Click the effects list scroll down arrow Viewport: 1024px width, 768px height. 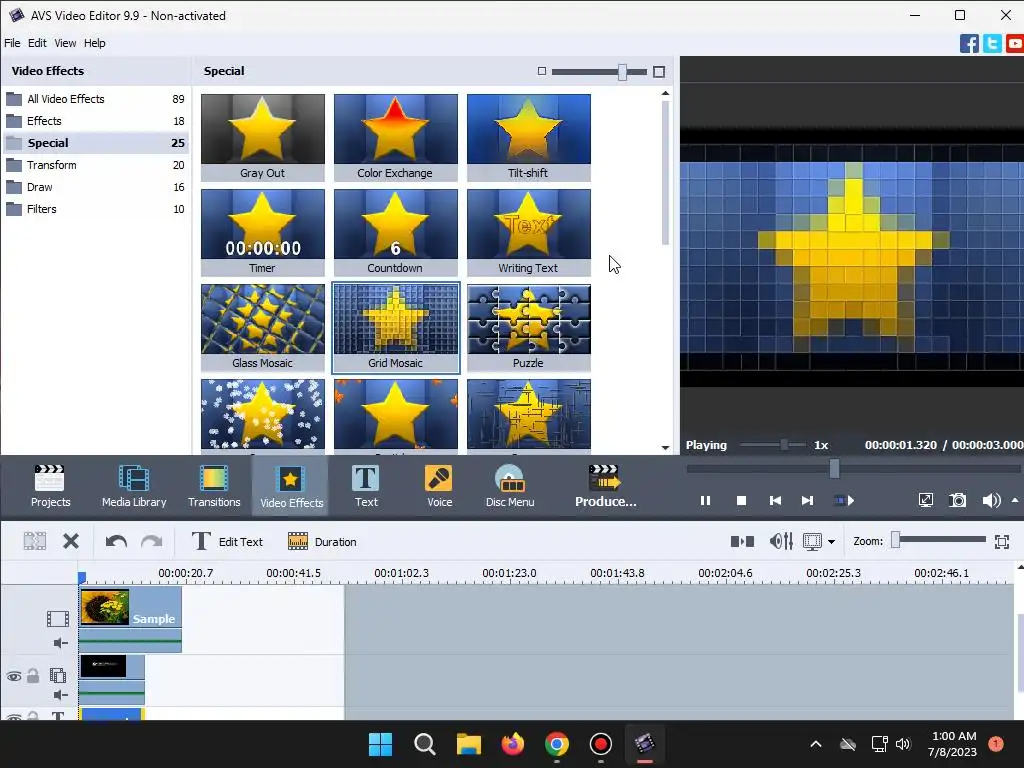tap(665, 447)
